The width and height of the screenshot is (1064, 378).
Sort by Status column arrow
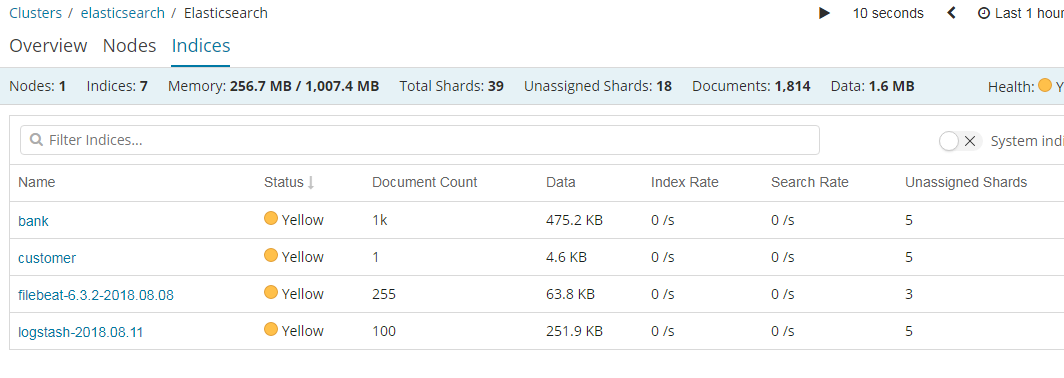311,183
